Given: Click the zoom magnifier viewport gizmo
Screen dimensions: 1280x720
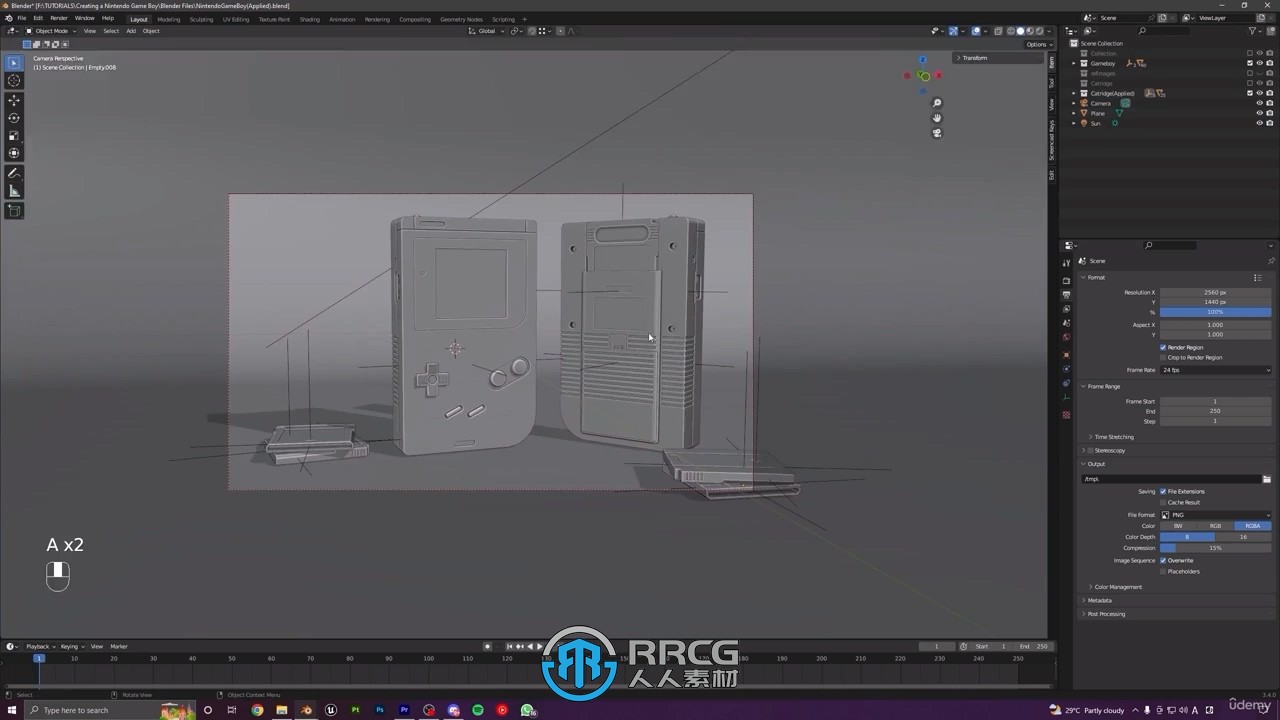Looking at the screenshot, I should click(937, 103).
